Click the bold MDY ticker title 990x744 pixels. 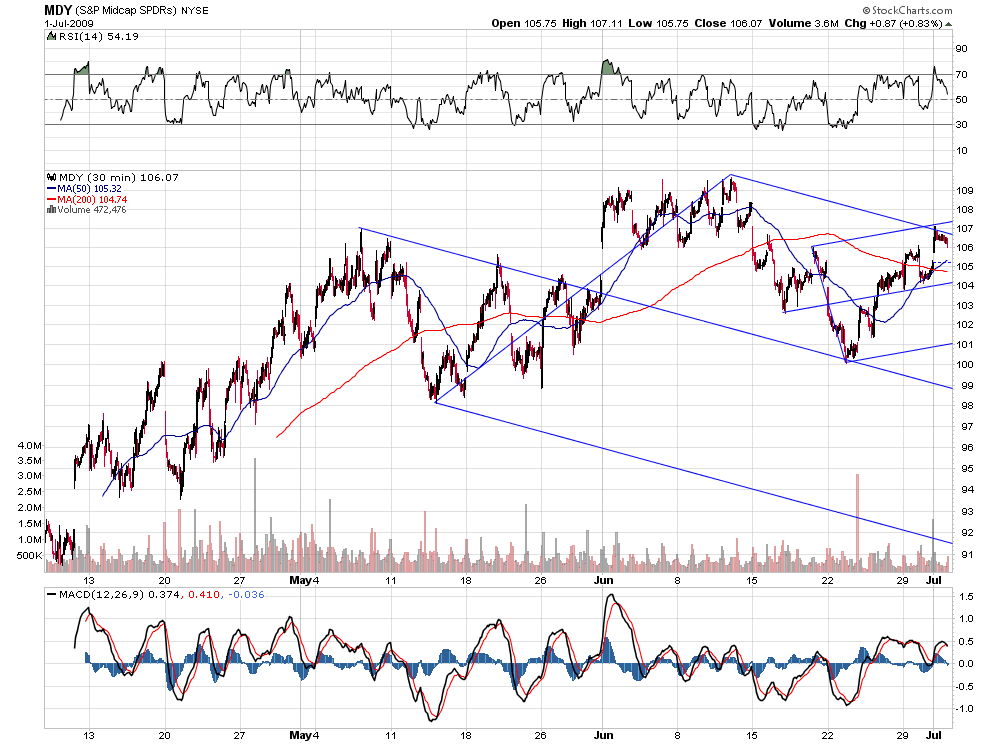tap(58, 10)
